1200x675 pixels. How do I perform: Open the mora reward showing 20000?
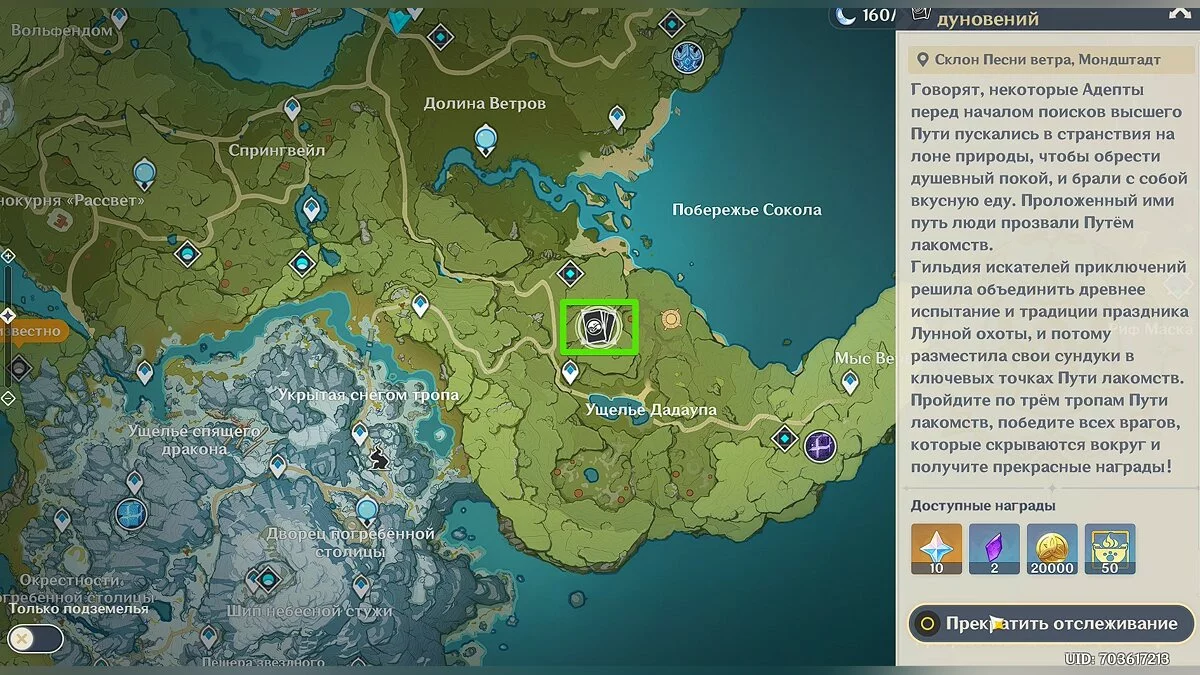[x=1053, y=549]
